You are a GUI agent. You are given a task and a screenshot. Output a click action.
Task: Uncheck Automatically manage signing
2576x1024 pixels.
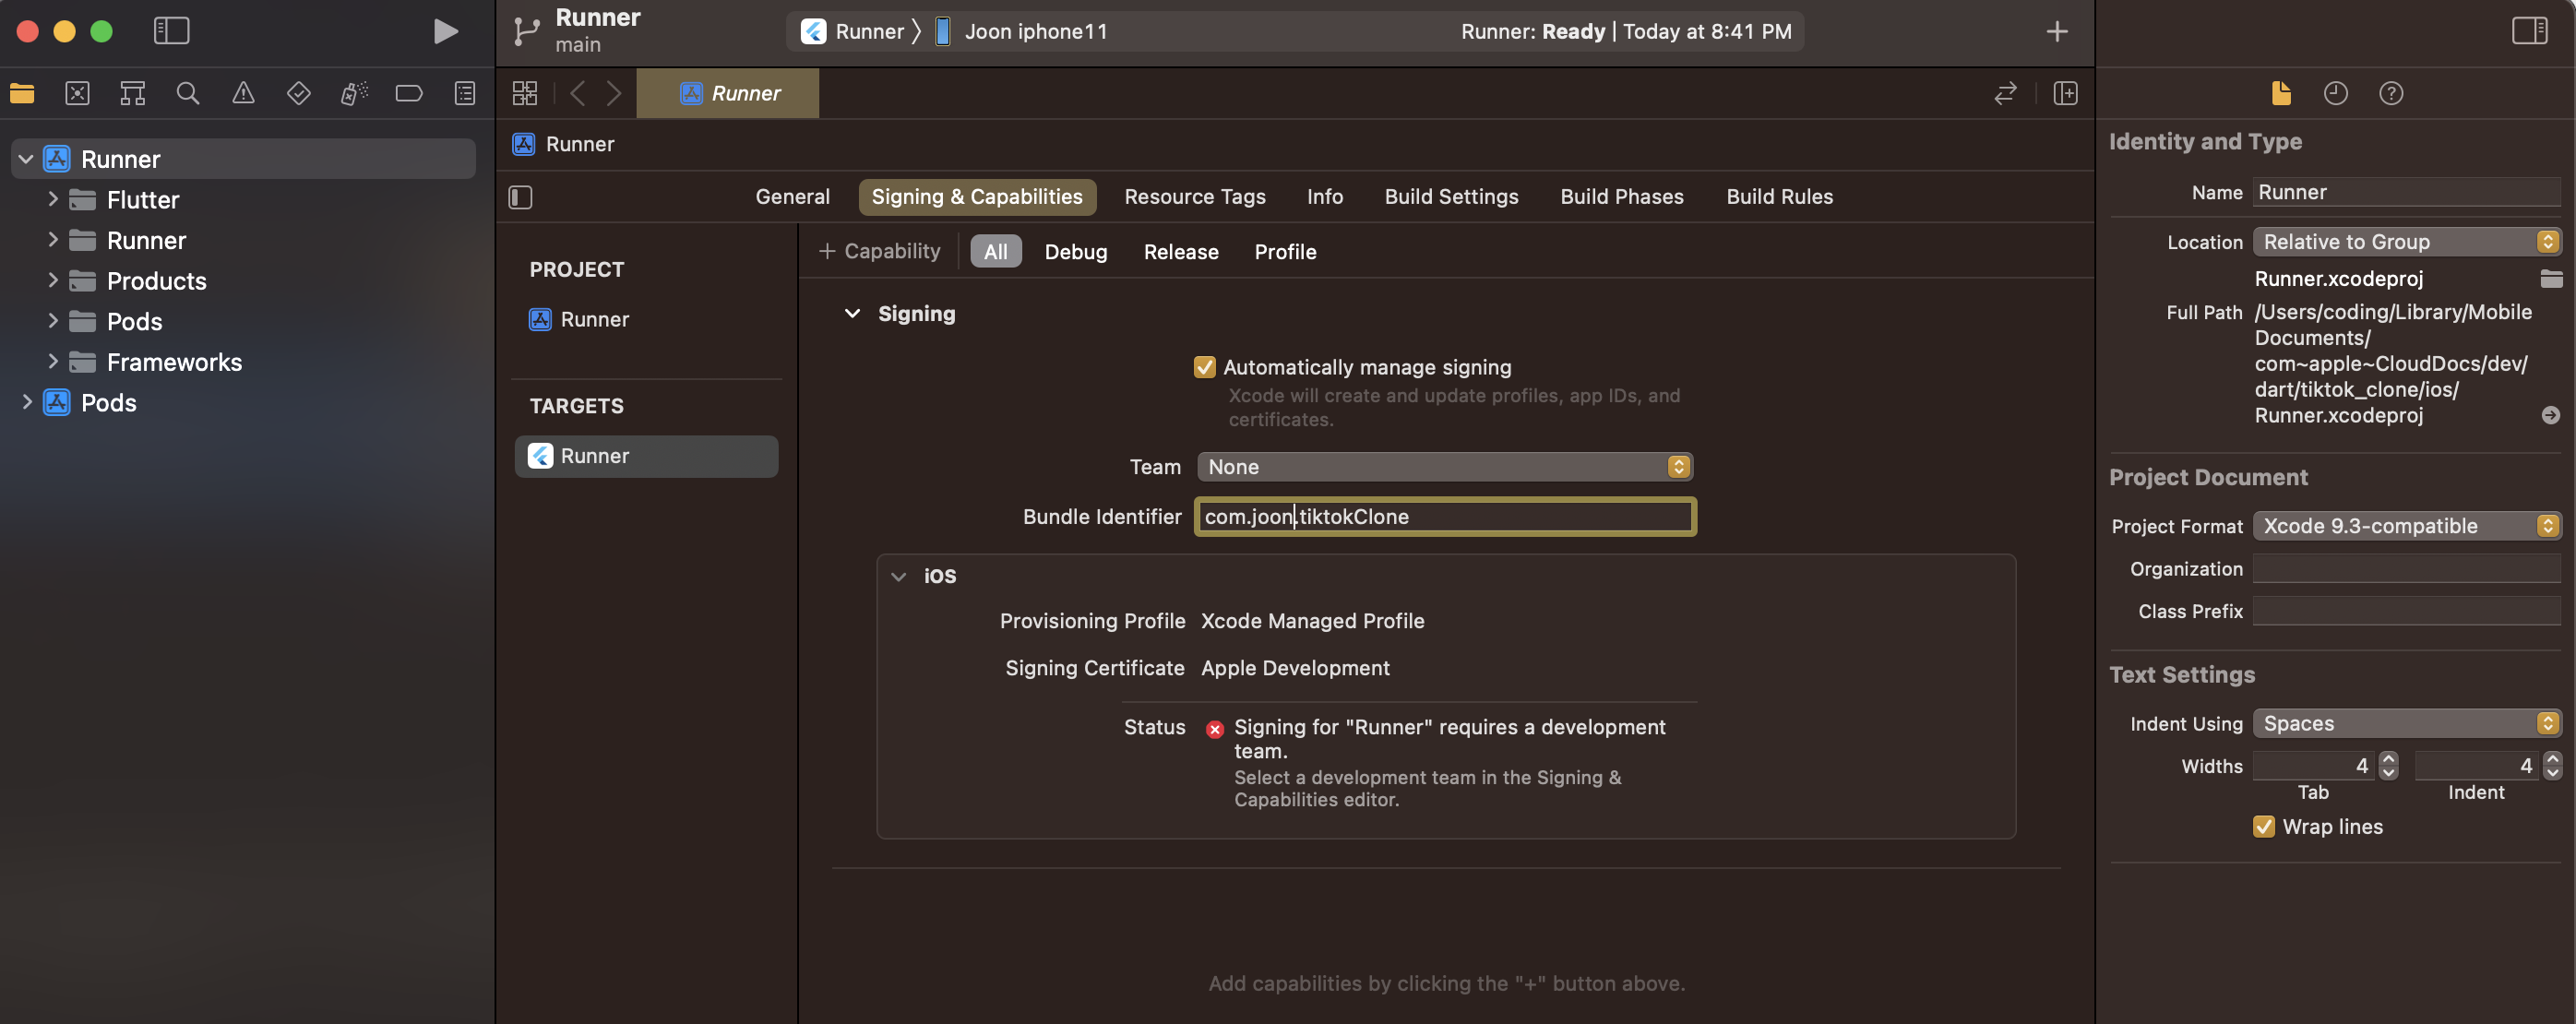1204,367
